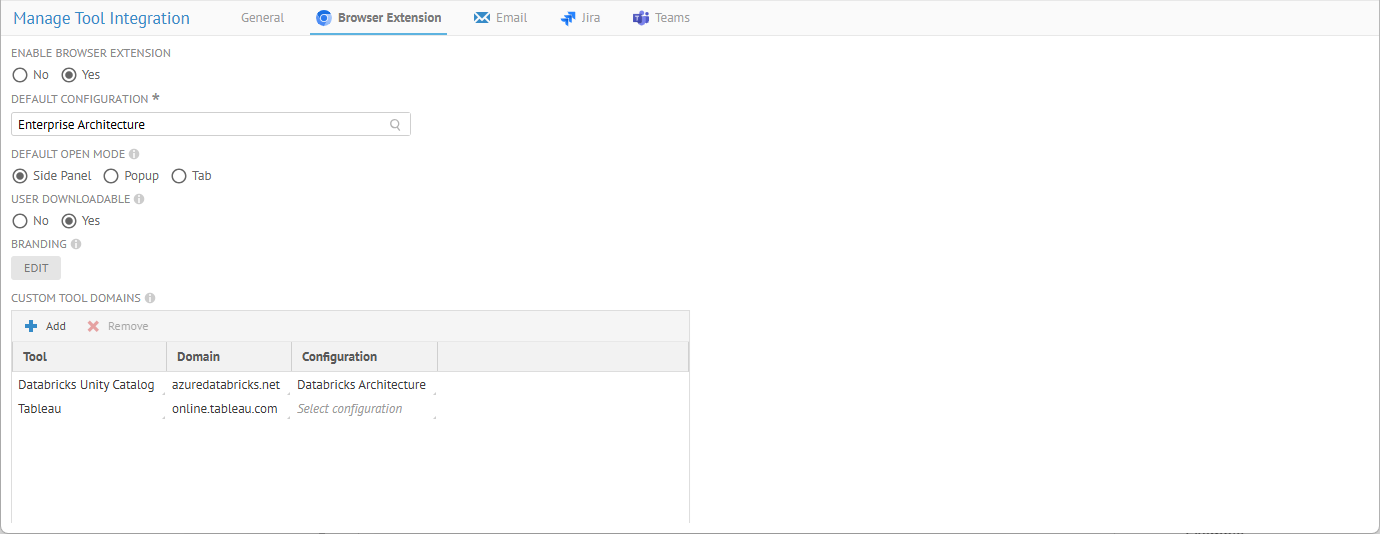Open Select configuration dropdown for Tableau
Screen dimensions: 1380x534
pyautogui.click(x=363, y=409)
